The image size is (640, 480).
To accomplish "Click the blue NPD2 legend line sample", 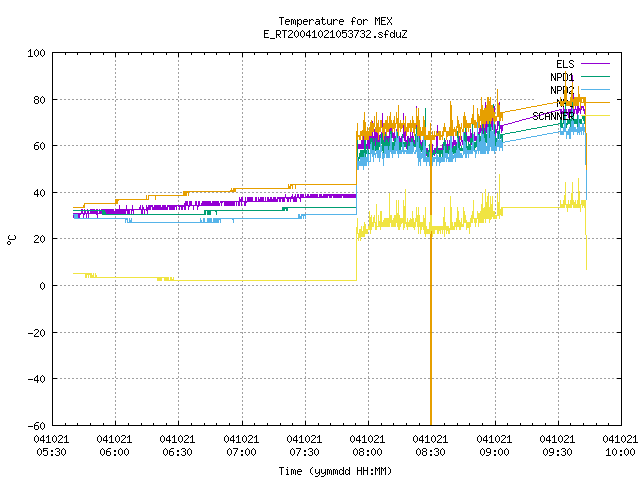I will tap(595, 89).
